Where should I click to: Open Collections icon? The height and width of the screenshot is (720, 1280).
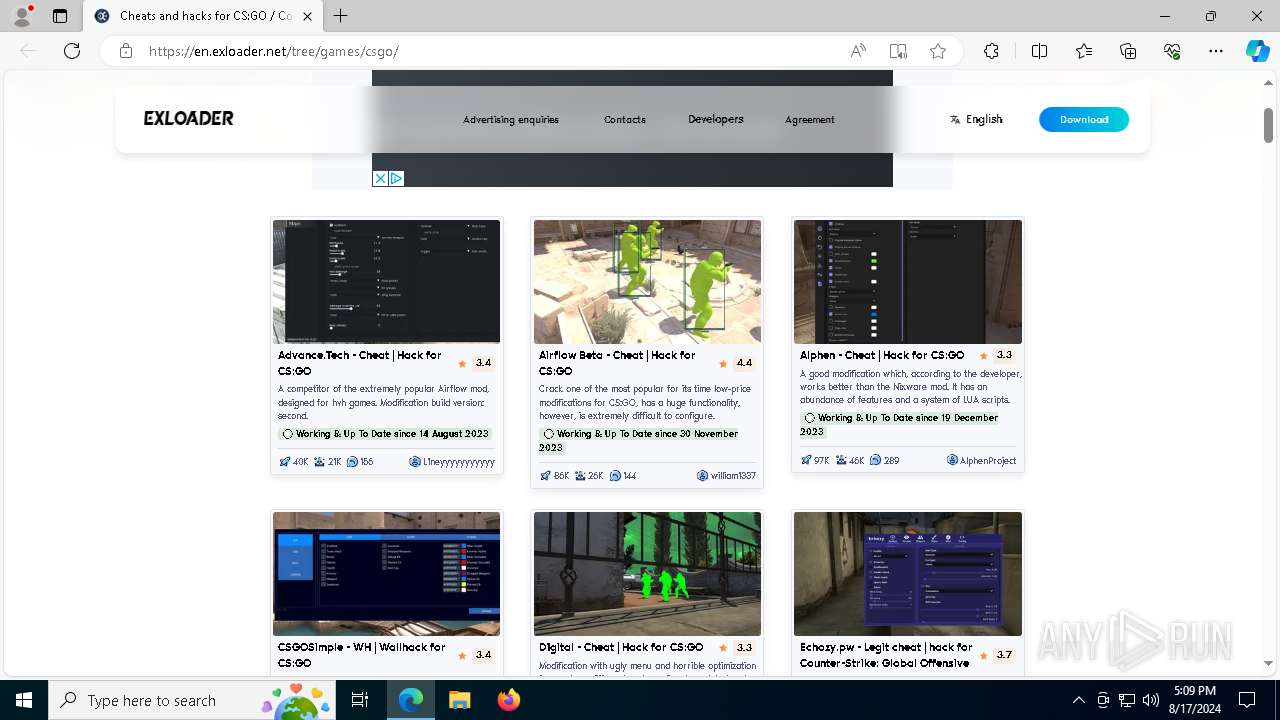click(1128, 51)
